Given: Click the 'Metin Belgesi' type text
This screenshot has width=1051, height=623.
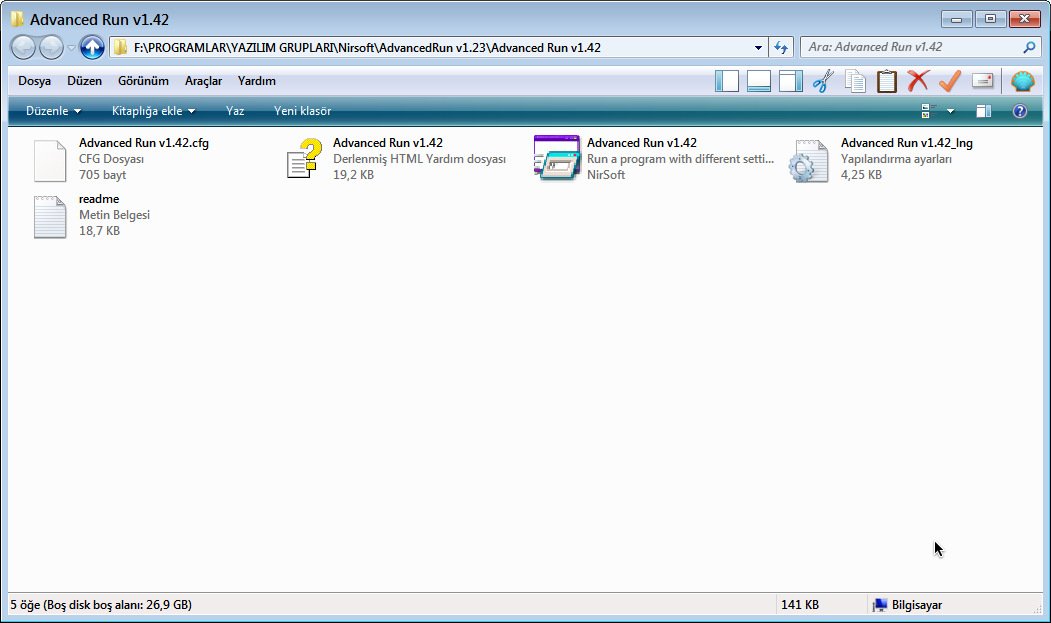Looking at the screenshot, I should point(115,215).
